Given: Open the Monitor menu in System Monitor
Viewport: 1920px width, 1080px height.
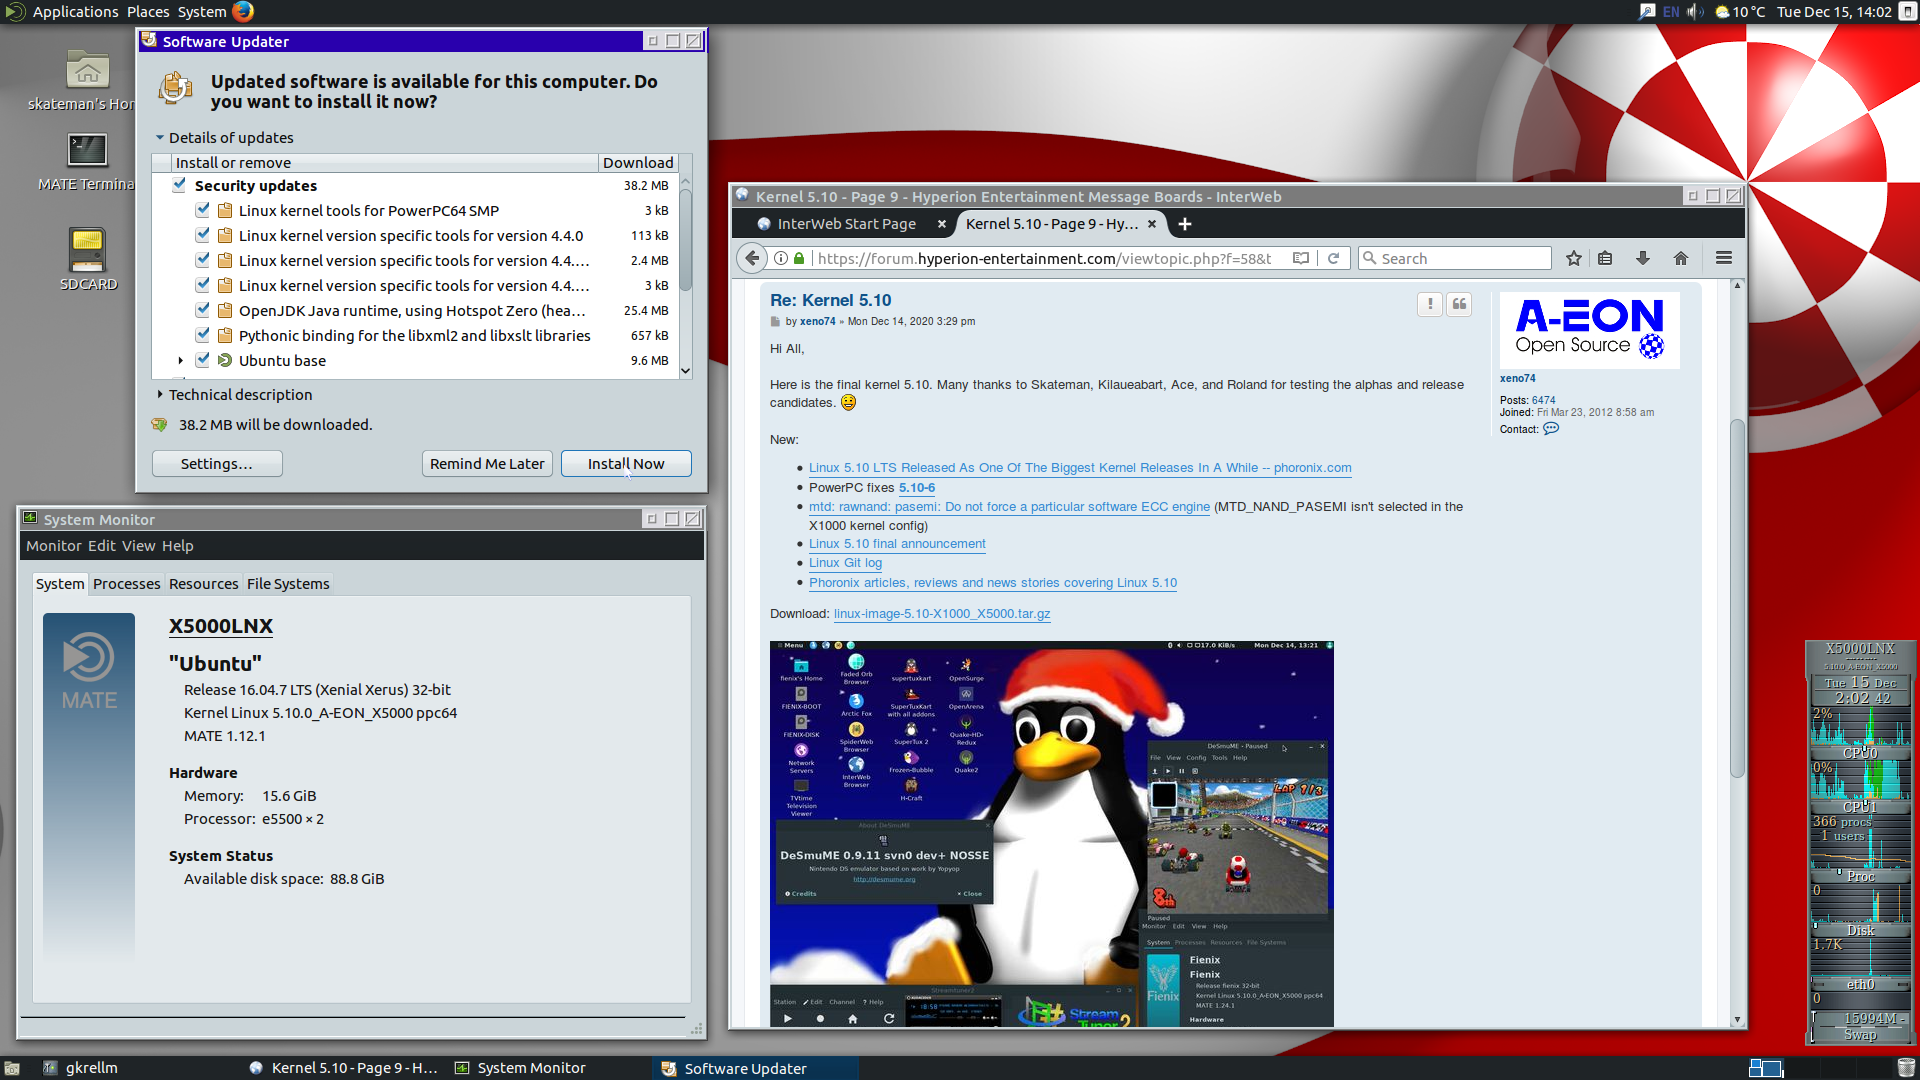Looking at the screenshot, I should pyautogui.click(x=54, y=546).
